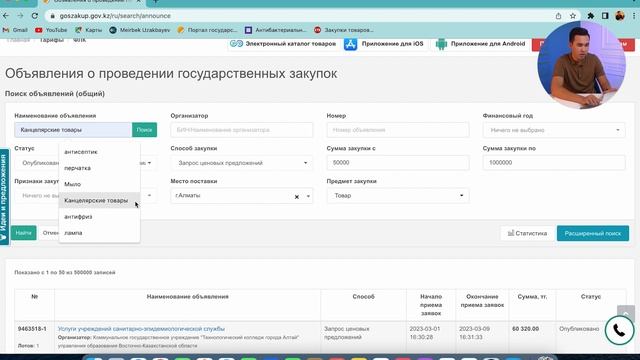Click announcement number 9463518-1
This screenshot has height=360, width=640.
click(x=32, y=329)
